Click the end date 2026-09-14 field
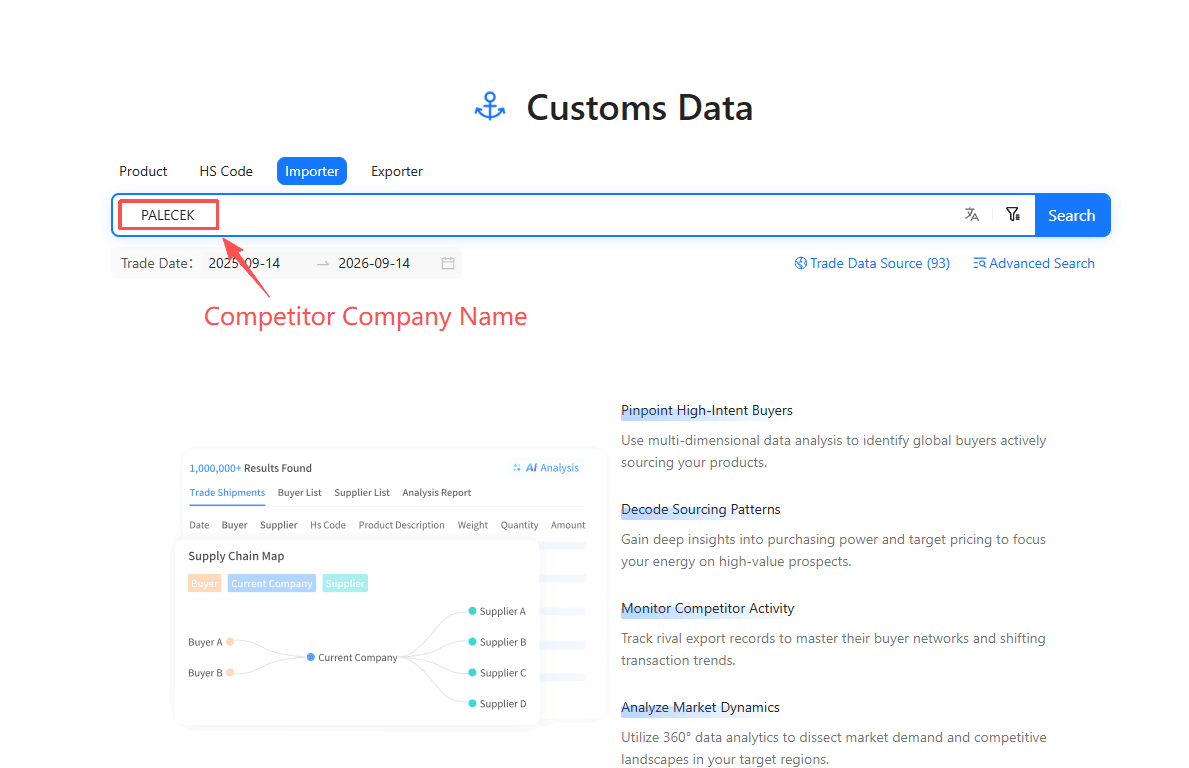 (x=374, y=263)
